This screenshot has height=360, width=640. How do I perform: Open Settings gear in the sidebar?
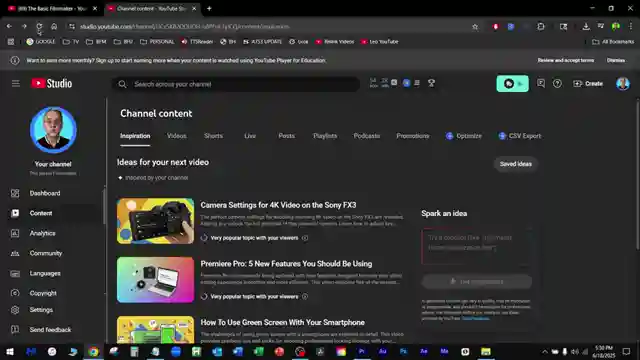point(15,310)
